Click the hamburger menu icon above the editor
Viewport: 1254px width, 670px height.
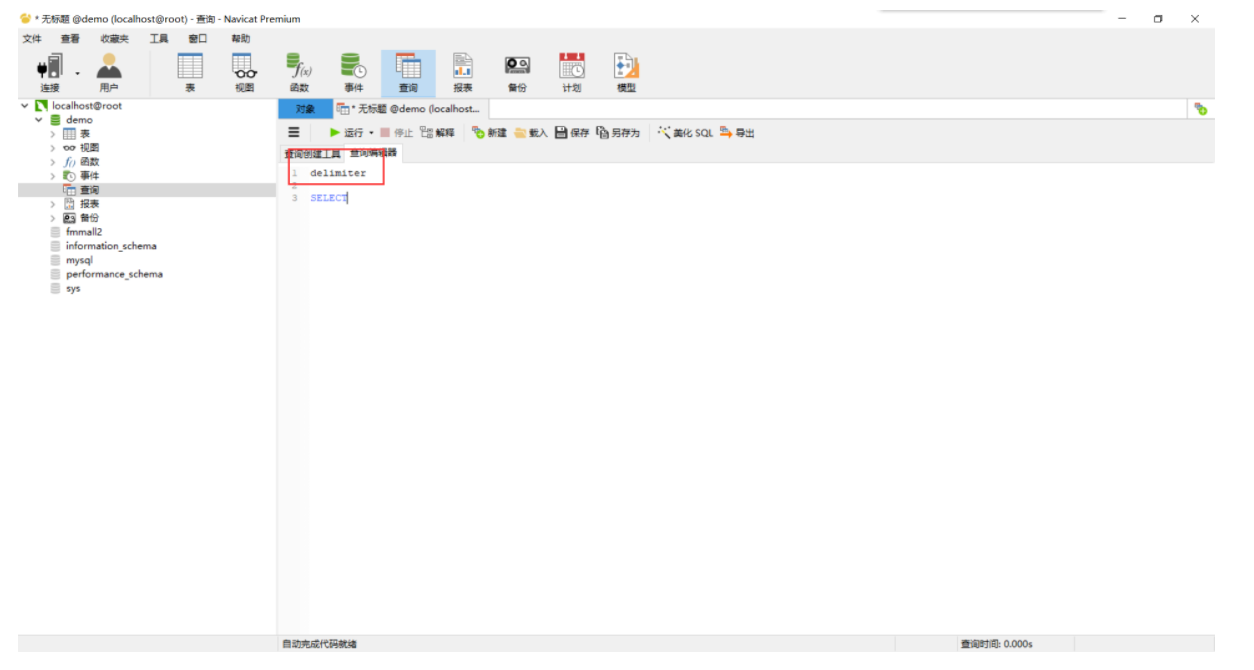point(293,132)
